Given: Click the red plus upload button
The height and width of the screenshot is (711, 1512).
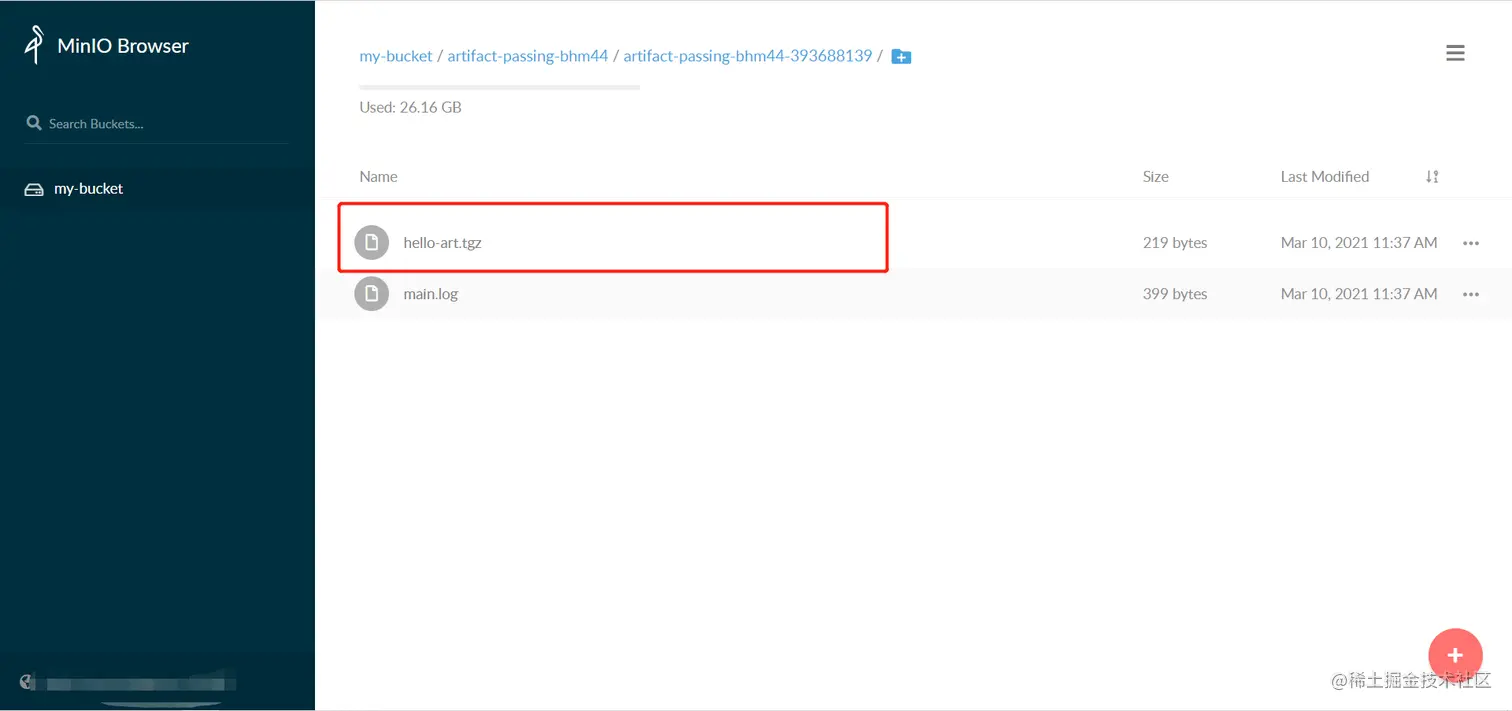Looking at the screenshot, I should pos(1455,655).
